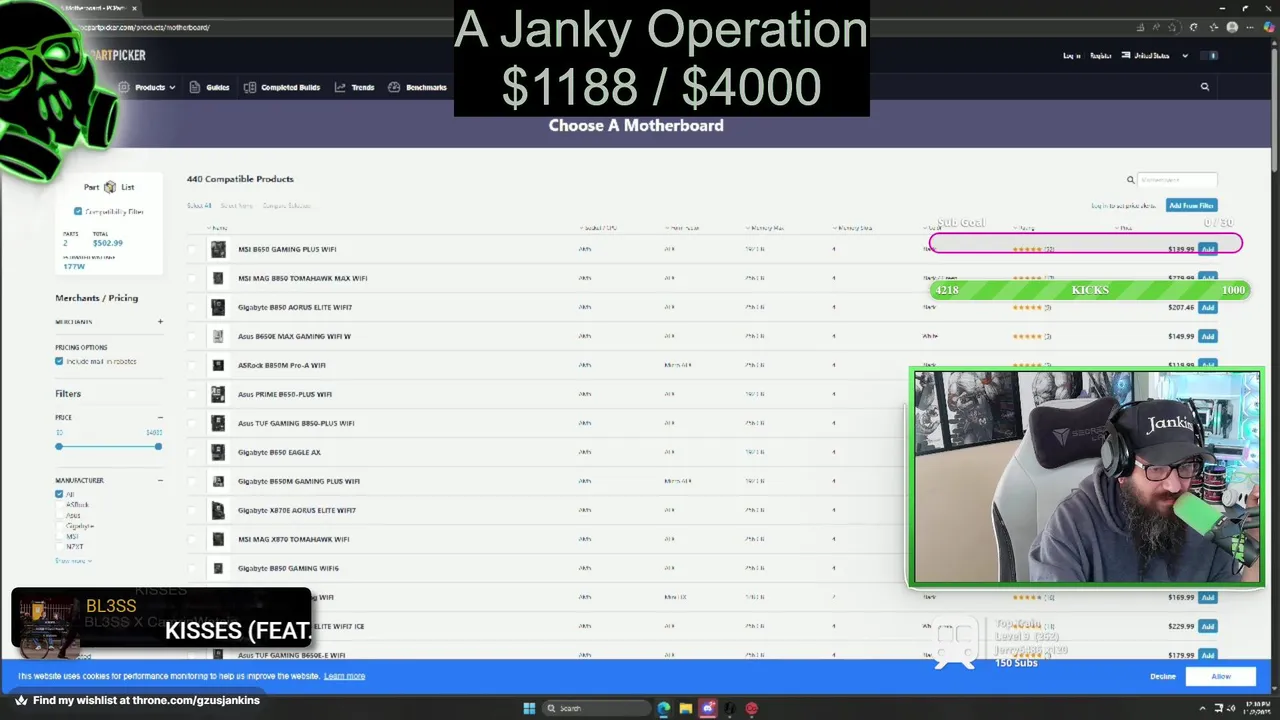
Task: Add the $207.46 Gigabyte B850 AORUS board
Action: click(x=1208, y=307)
